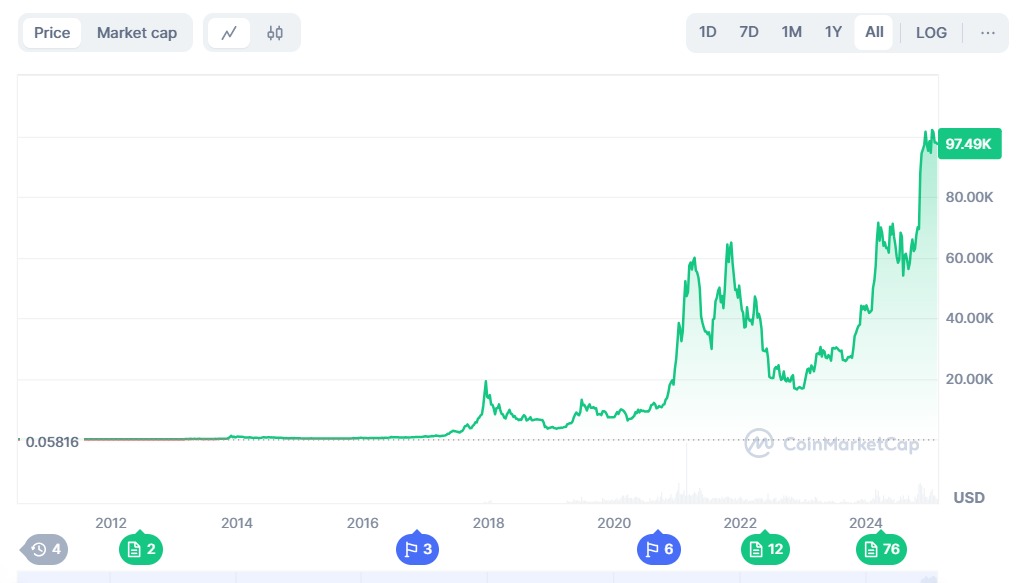Open the history marker labeled 4
The height and width of the screenshot is (583, 1027).
[45, 549]
